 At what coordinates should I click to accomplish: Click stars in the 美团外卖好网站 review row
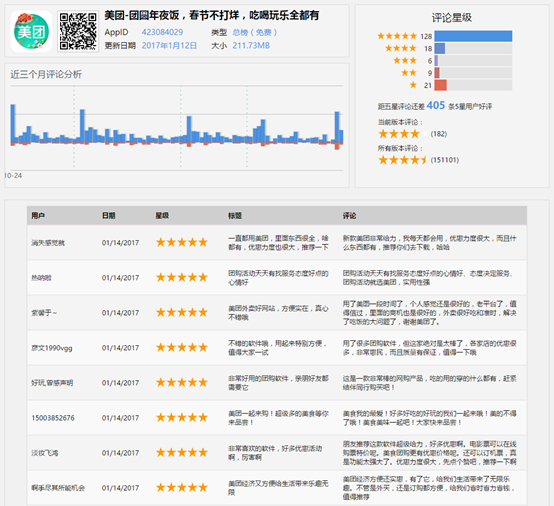[182, 312]
